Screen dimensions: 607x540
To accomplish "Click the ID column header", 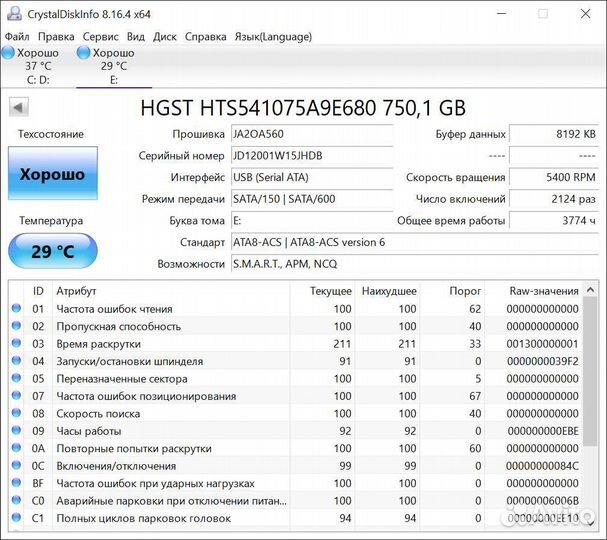I will point(38,291).
